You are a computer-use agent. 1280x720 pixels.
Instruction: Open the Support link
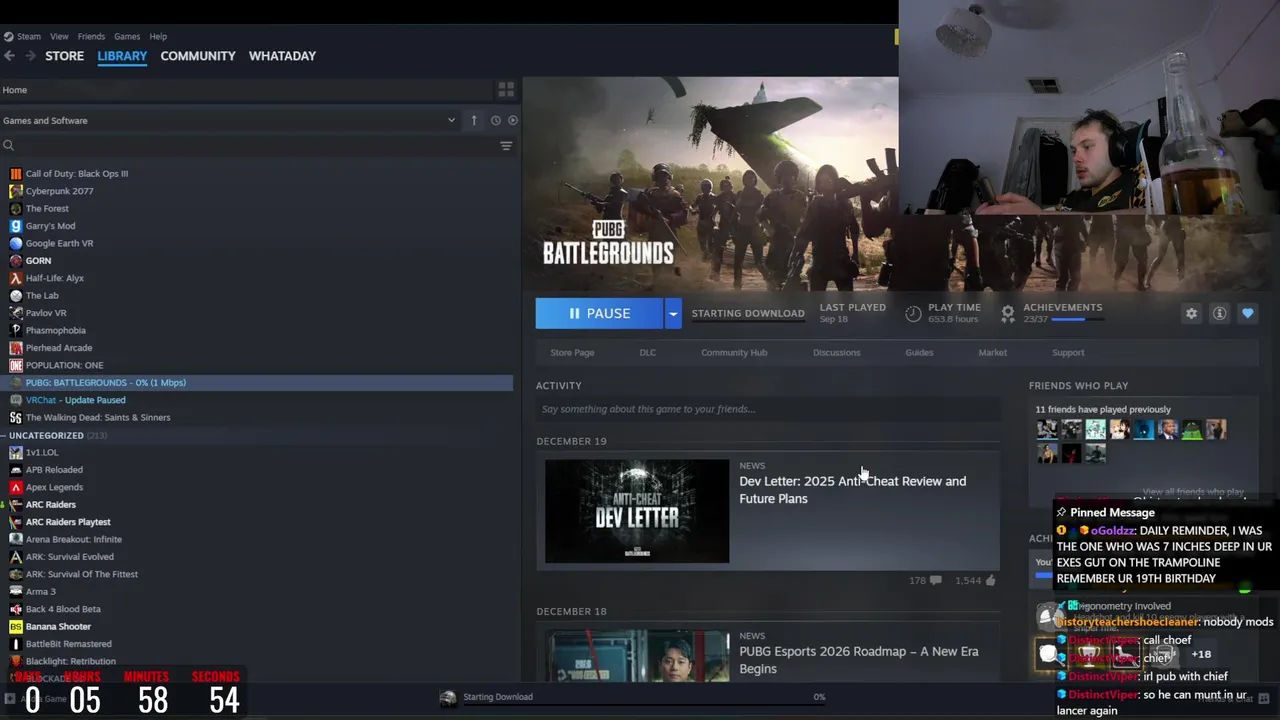[x=1068, y=352]
